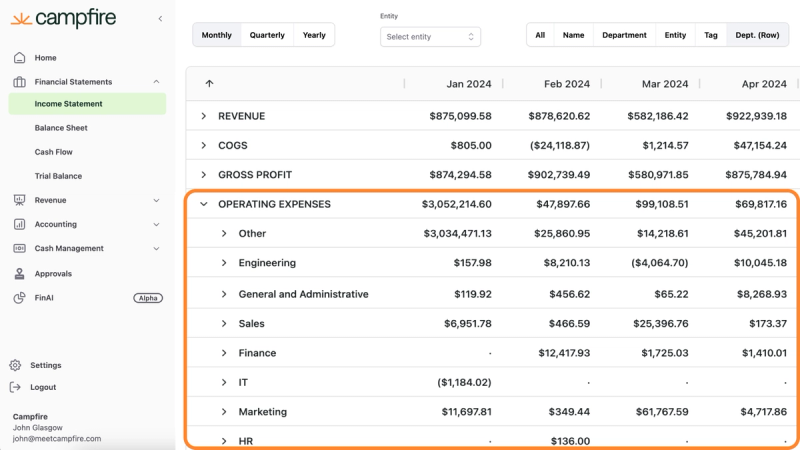Expand the Cash Management menu chevron
This screenshot has height=450, width=800.
point(156,248)
